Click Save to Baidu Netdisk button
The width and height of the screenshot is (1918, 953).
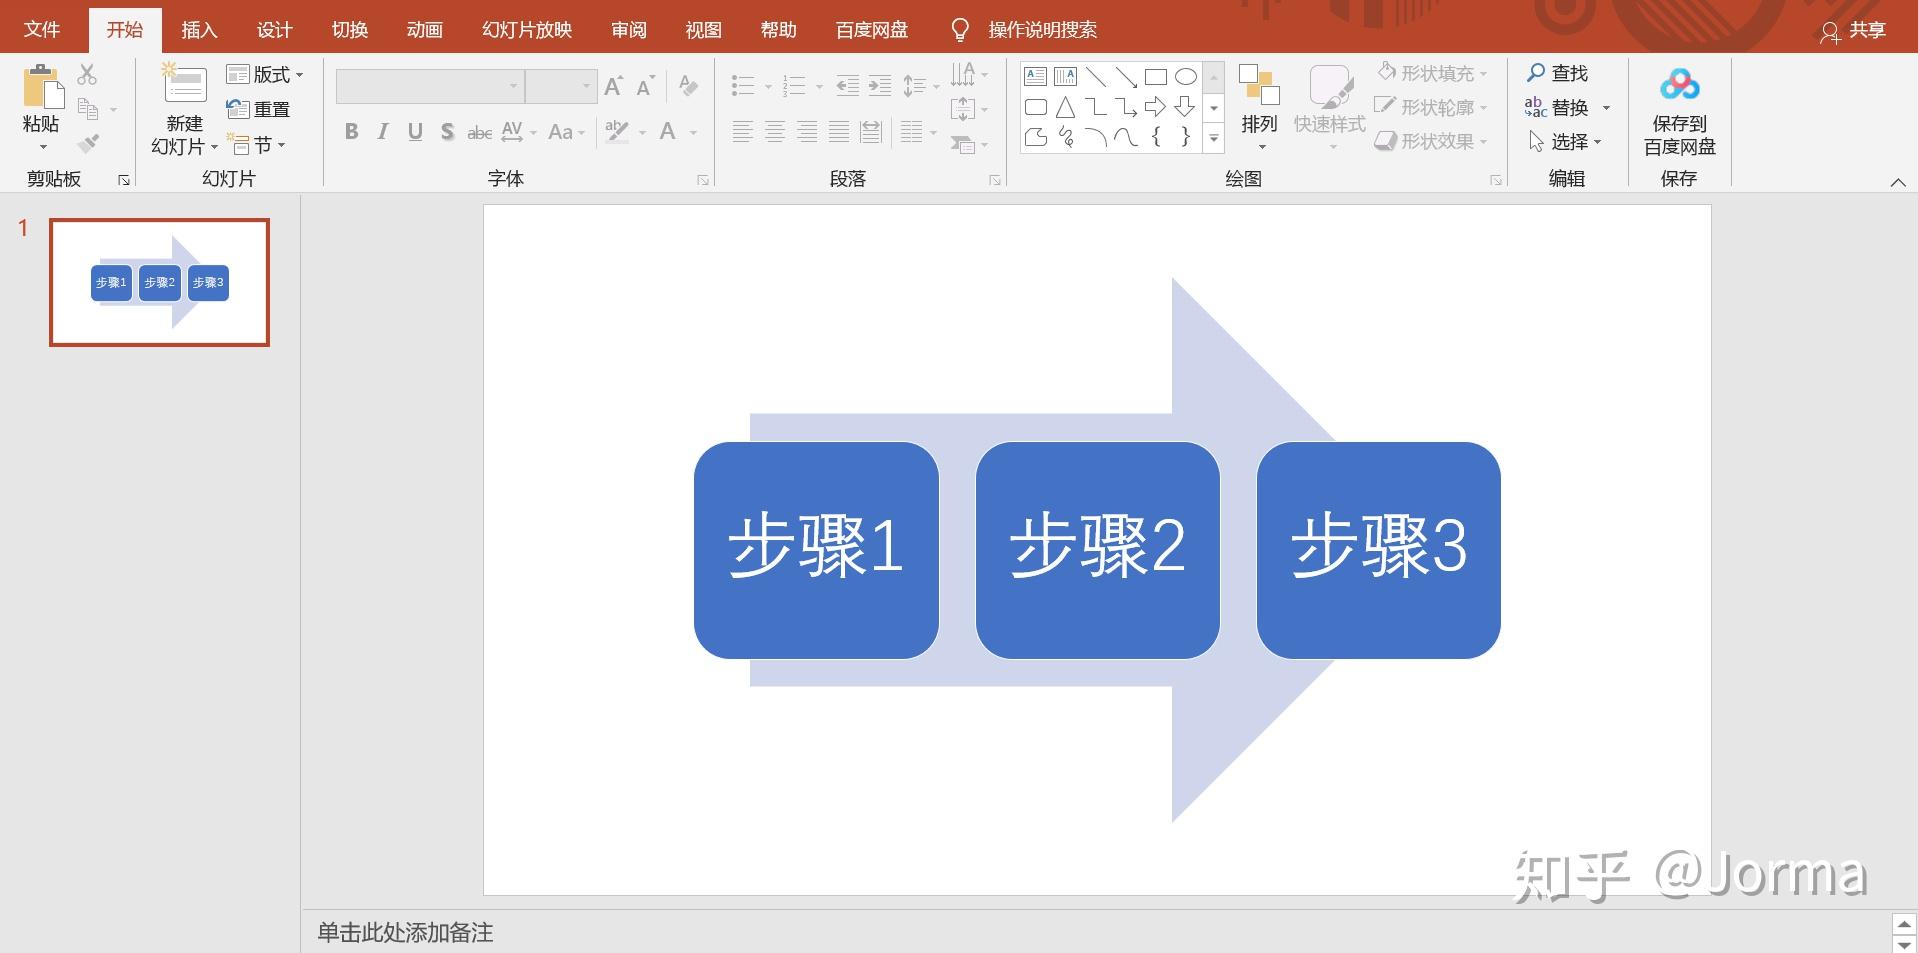(x=1679, y=111)
